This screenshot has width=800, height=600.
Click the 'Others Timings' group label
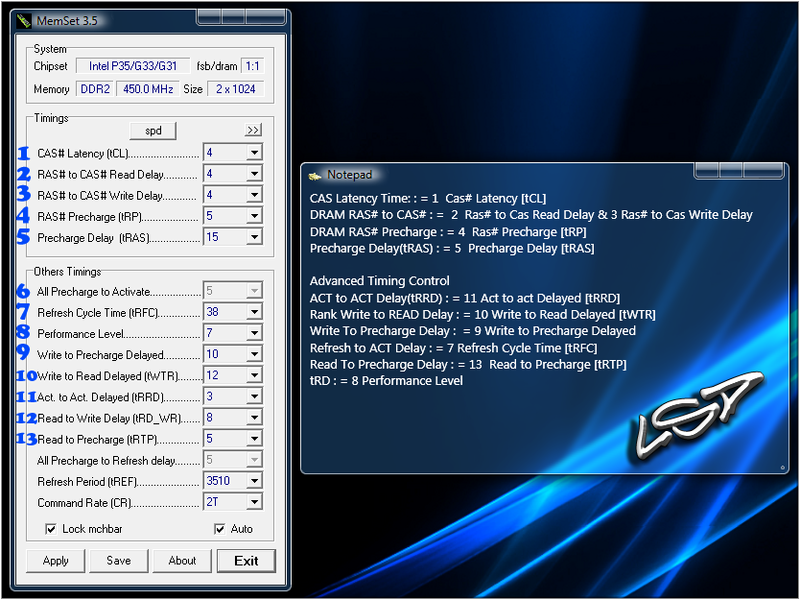[67, 271]
